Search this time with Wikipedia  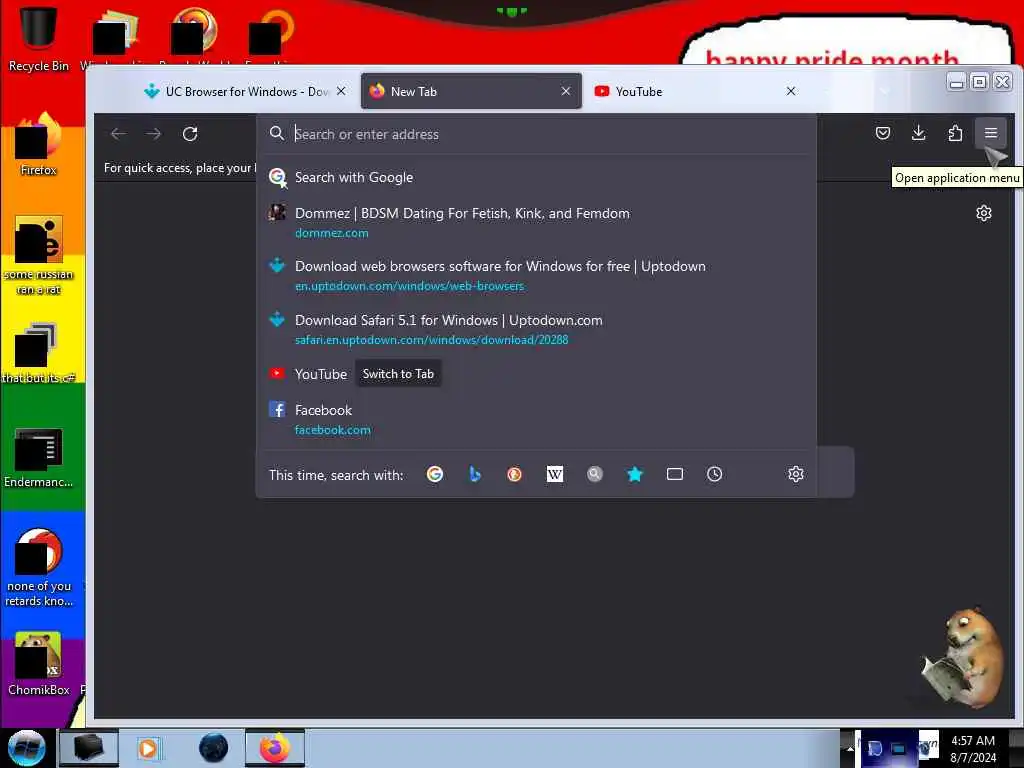click(554, 474)
